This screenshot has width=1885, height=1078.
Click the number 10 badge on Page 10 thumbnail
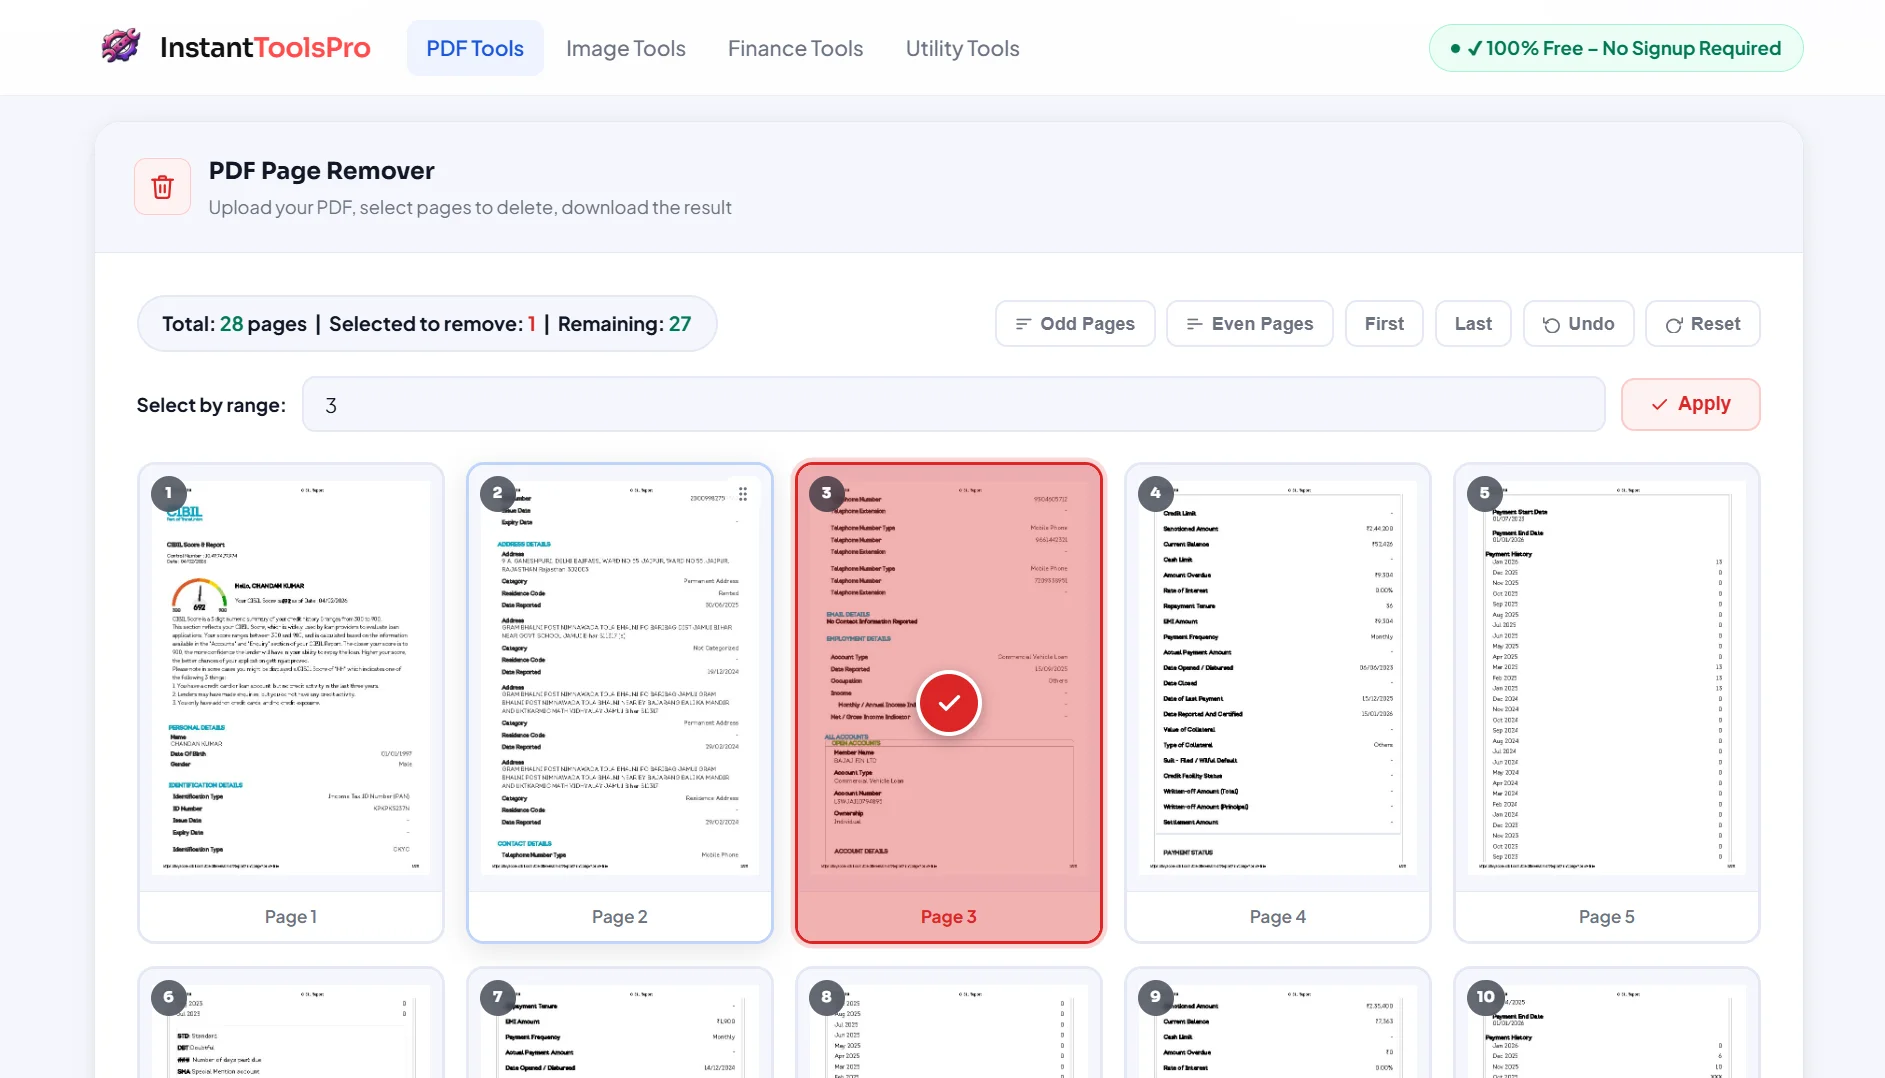[1485, 996]
